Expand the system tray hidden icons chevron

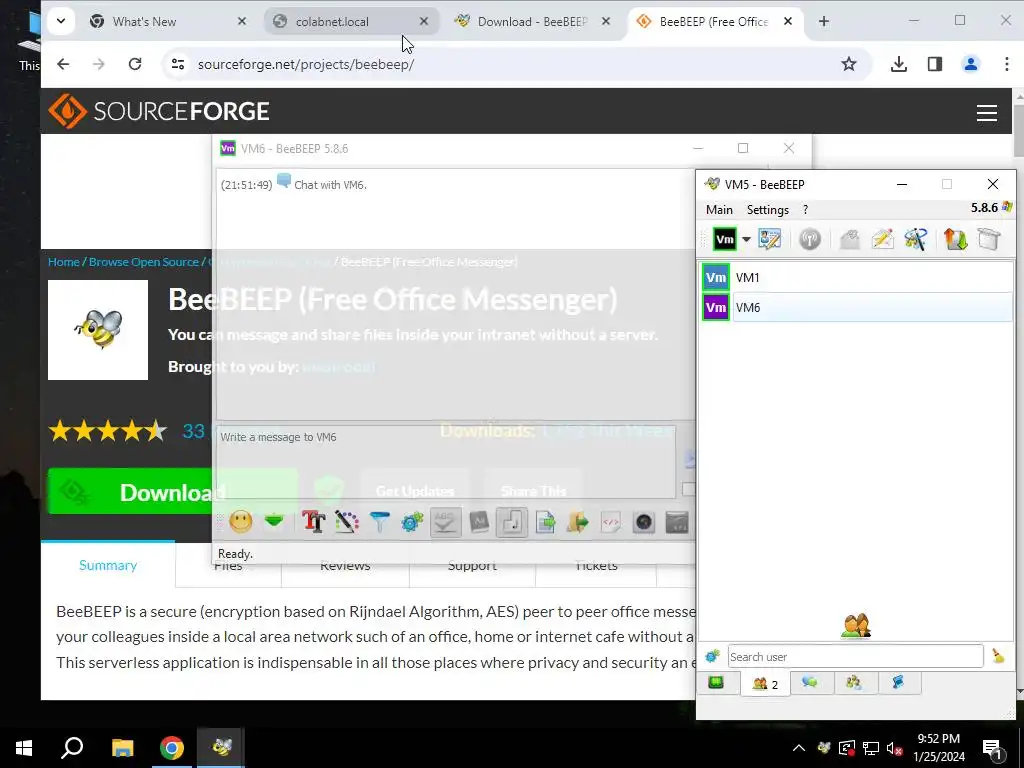click(x=799, y=748)
